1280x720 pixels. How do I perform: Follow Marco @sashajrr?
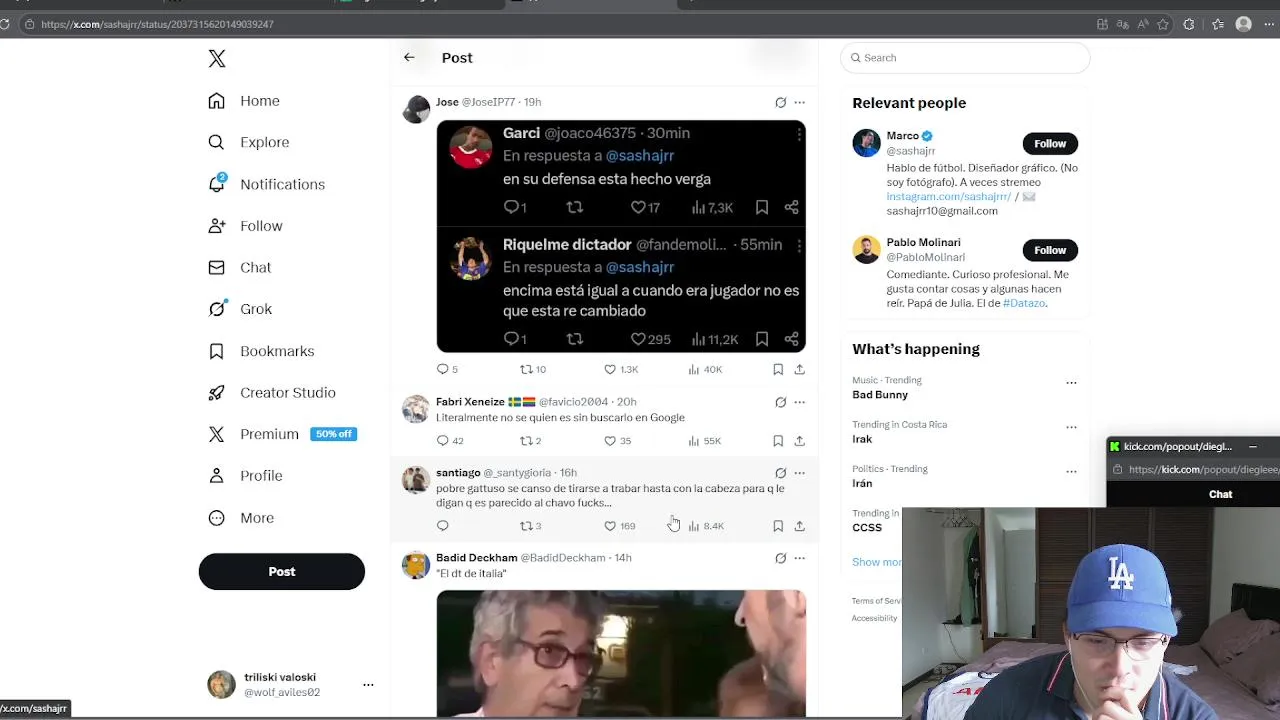coord(1050,143)
